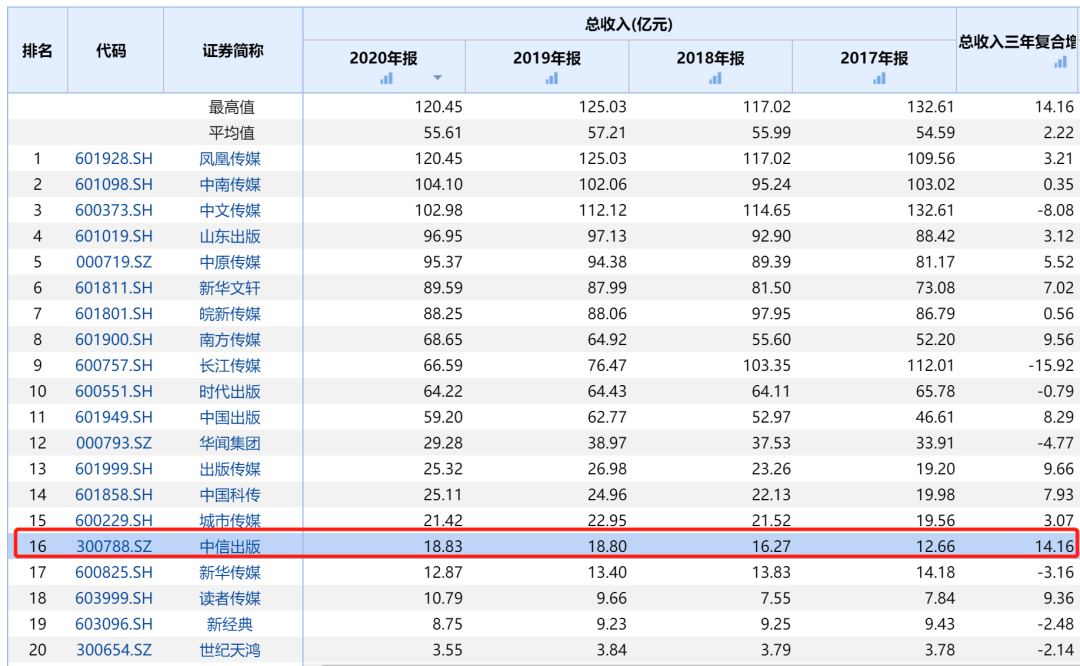The width and height of the screenshot is (1080, 666).
Task: Open stock code 000793.SZ link
Action: 114,443
